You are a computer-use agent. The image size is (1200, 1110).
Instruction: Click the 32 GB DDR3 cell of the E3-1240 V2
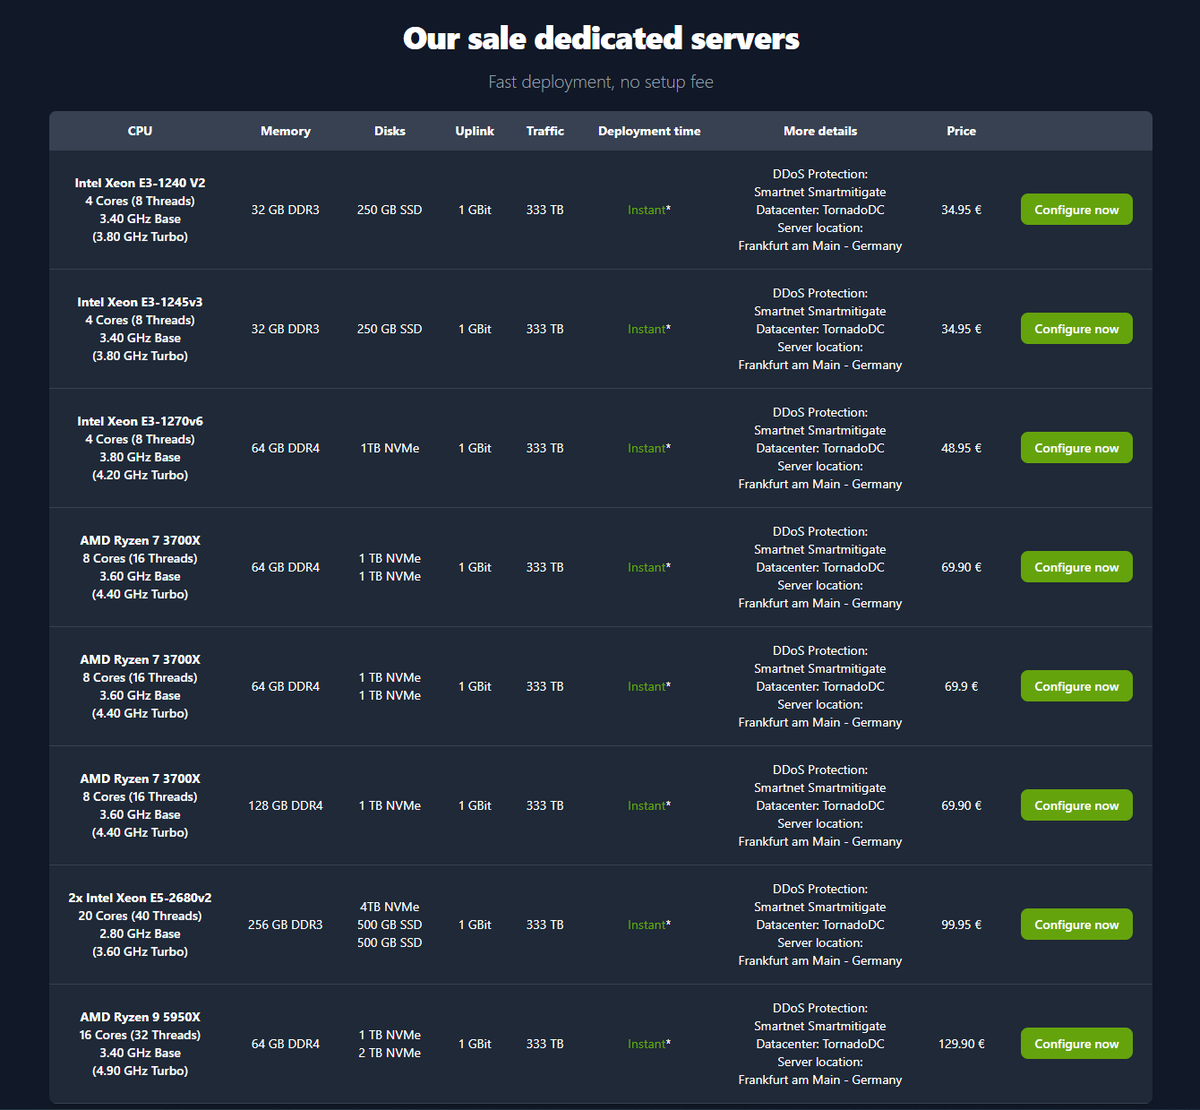pos(285,210)
